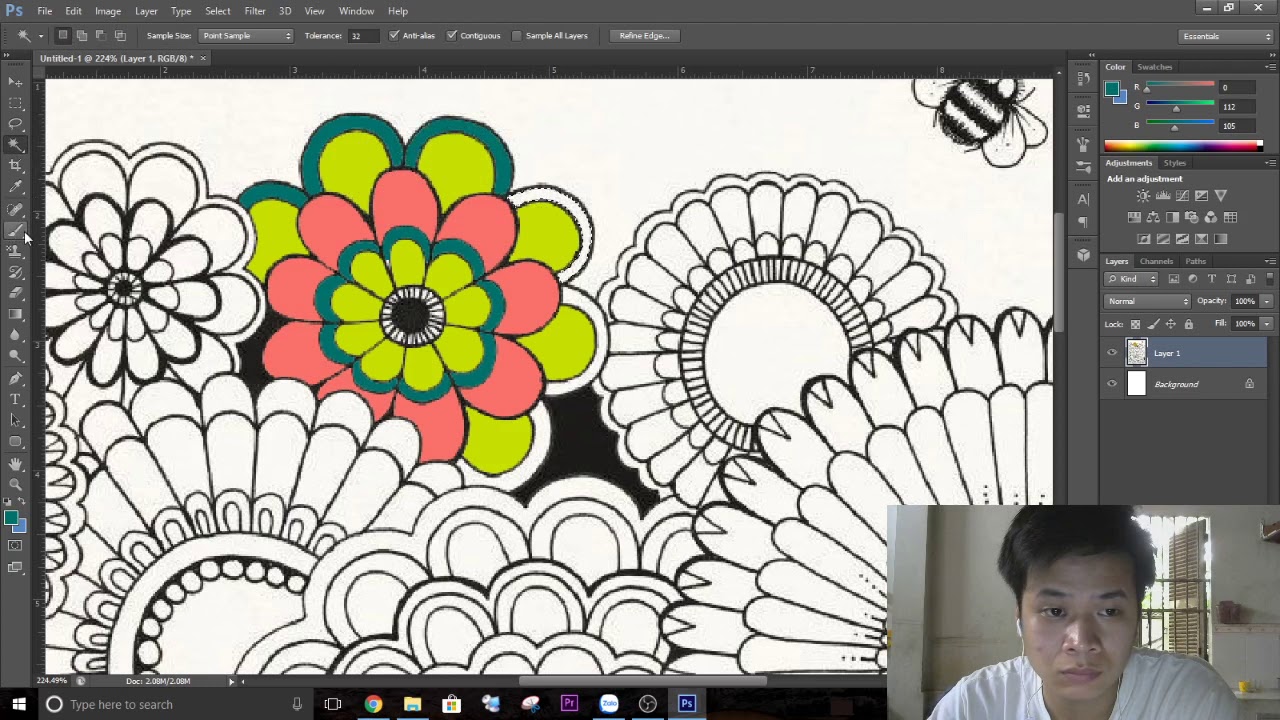Open the Essentials workspace dropdown
The height and width of the screenshot is (720, 1280).
(1225, 36)
